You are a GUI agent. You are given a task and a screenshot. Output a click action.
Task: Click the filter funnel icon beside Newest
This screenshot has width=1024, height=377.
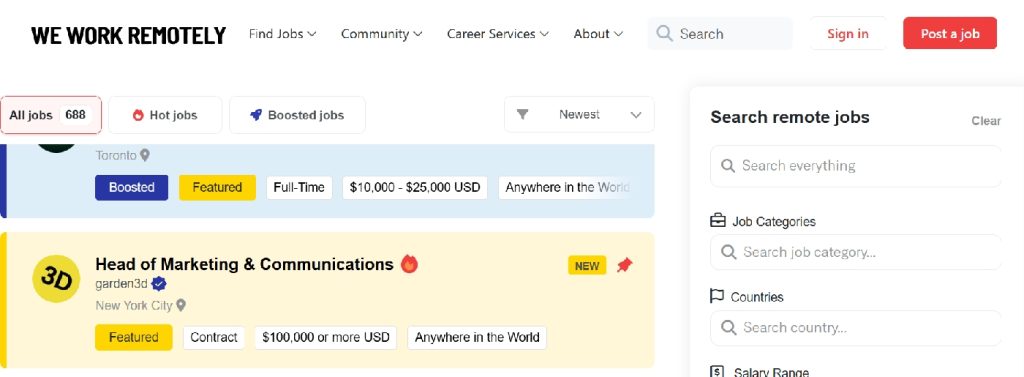pyautogui.click(x=522, y=114)
